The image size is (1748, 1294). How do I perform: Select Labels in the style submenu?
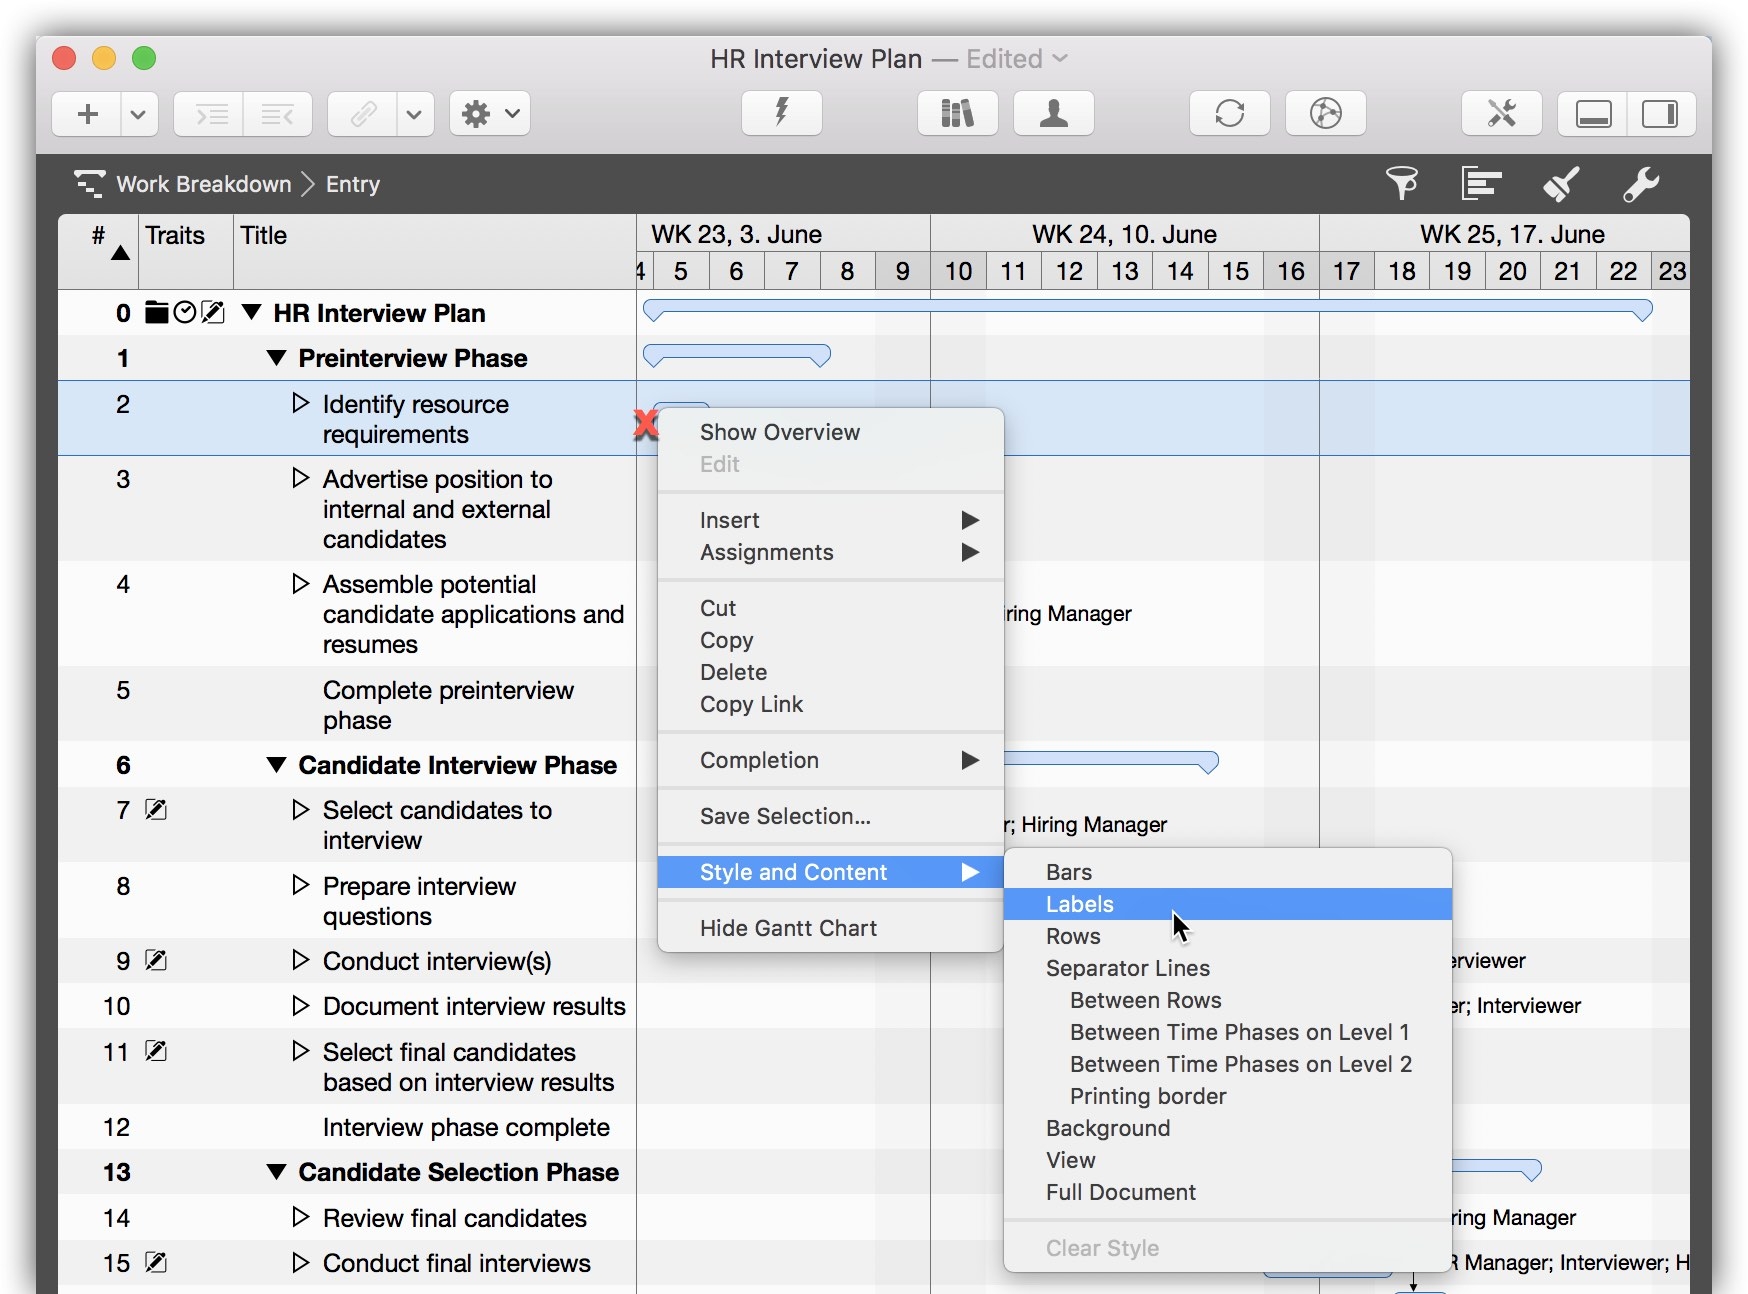point(1079,904)
